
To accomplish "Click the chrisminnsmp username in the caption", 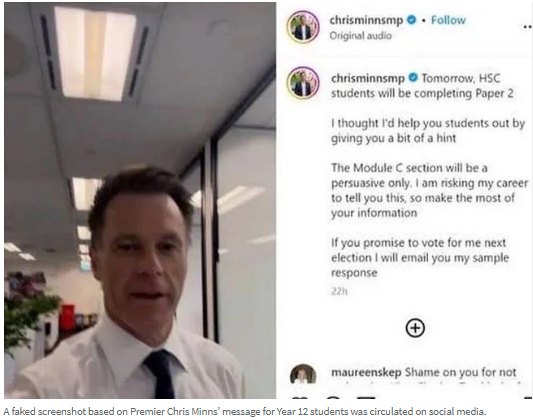I will click(368, 78).
